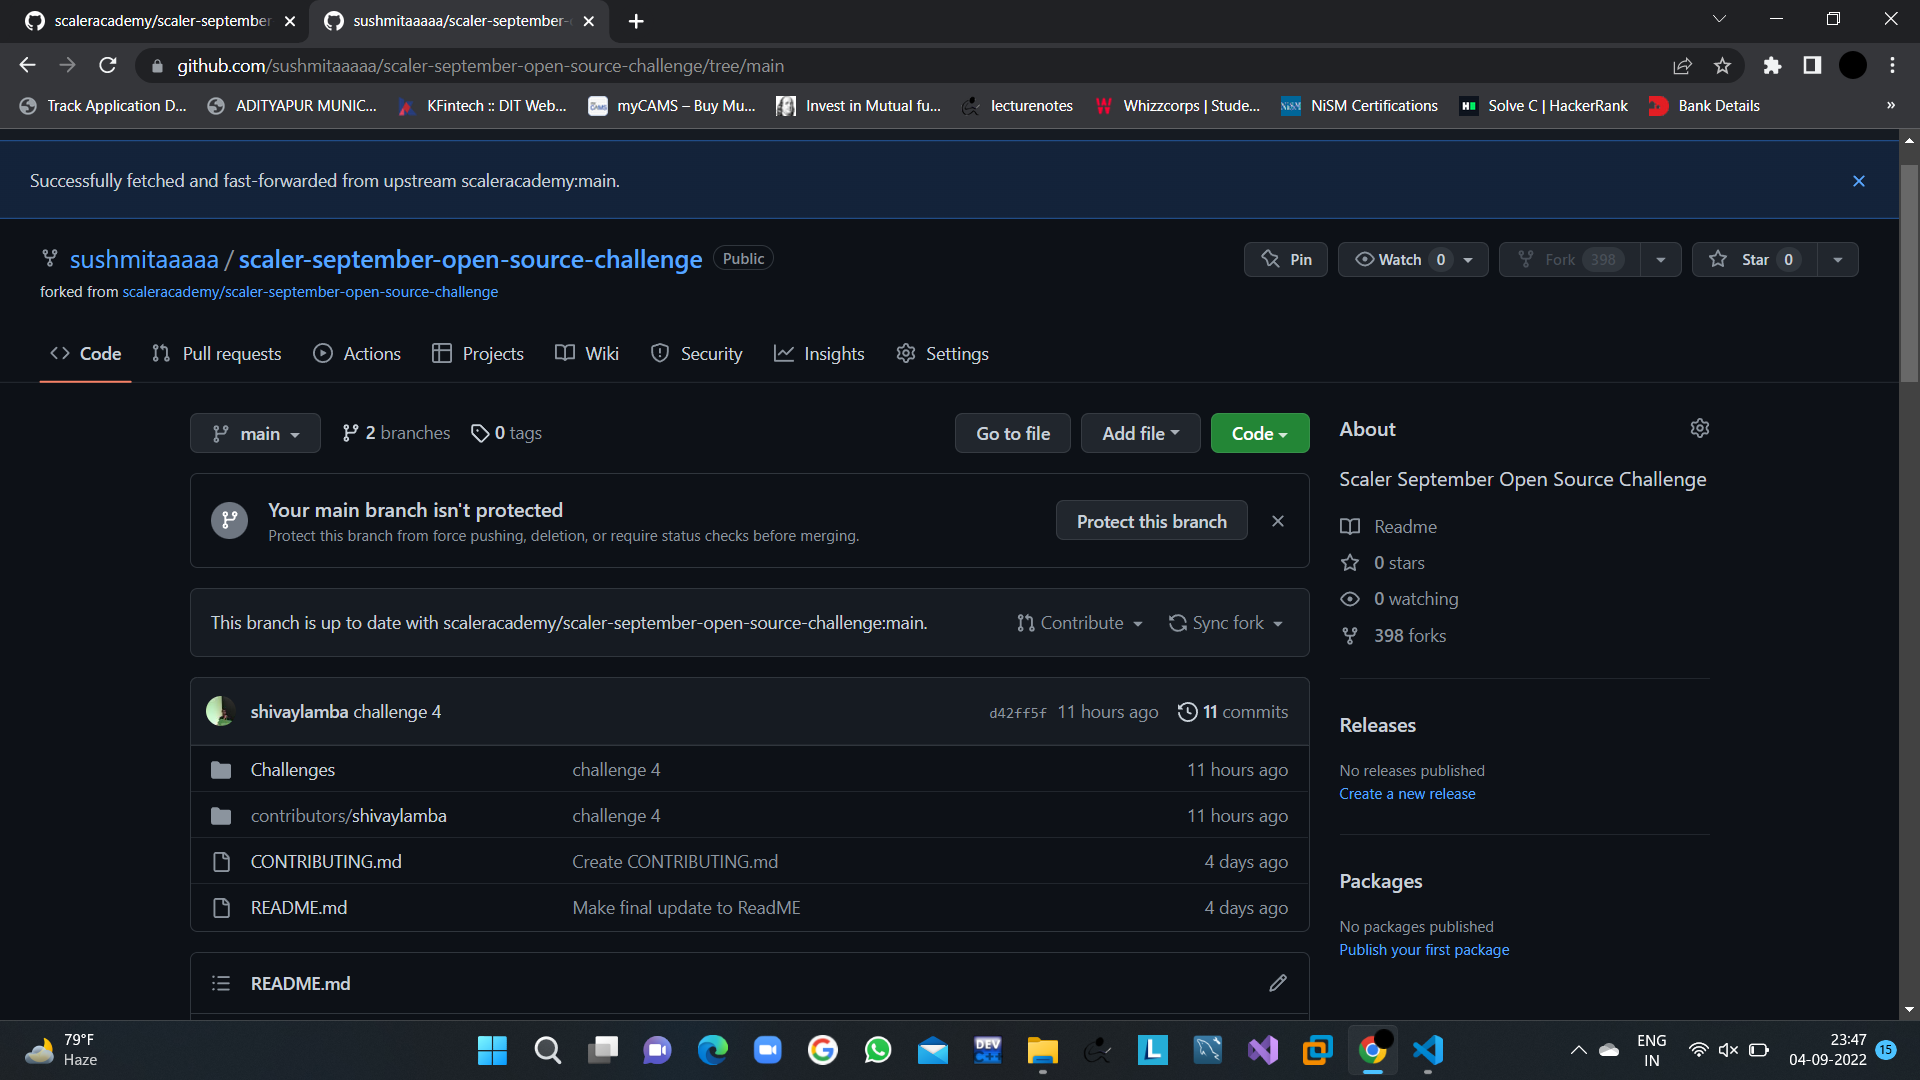The height and width of the screenshot is (1080, 1920).
Task: Click Protect this branch button
Action: click(1151, 520)
